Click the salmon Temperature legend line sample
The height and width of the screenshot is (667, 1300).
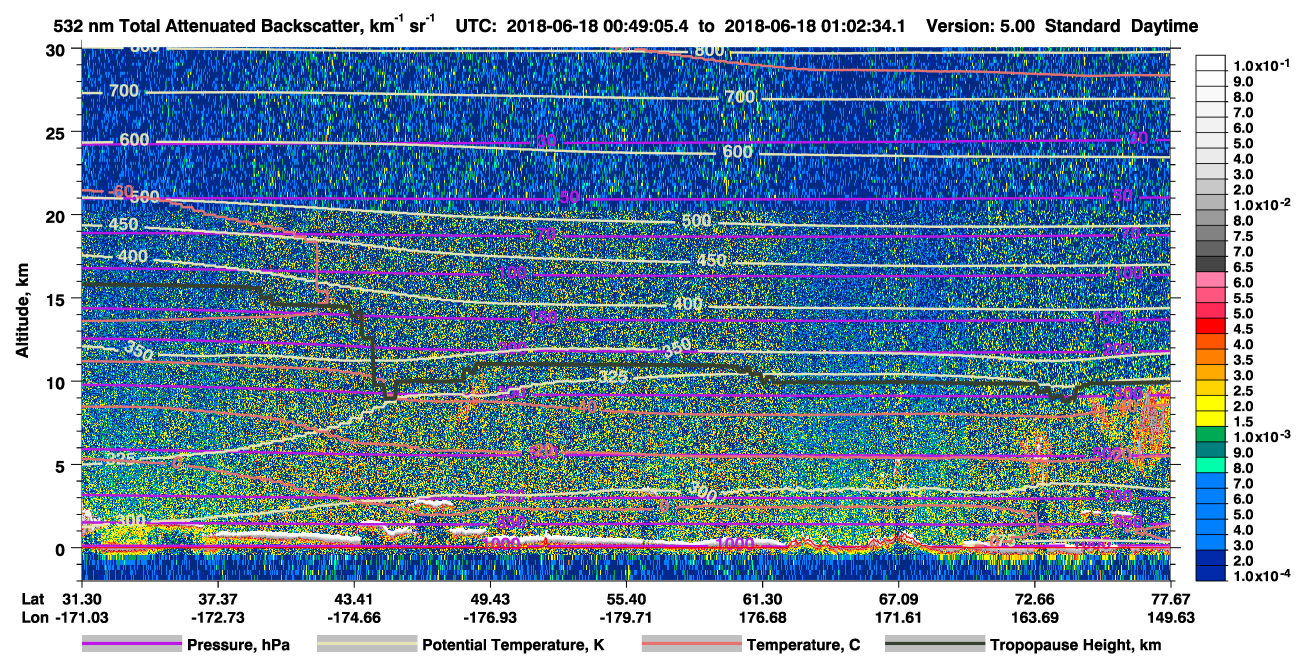[692, 645]
